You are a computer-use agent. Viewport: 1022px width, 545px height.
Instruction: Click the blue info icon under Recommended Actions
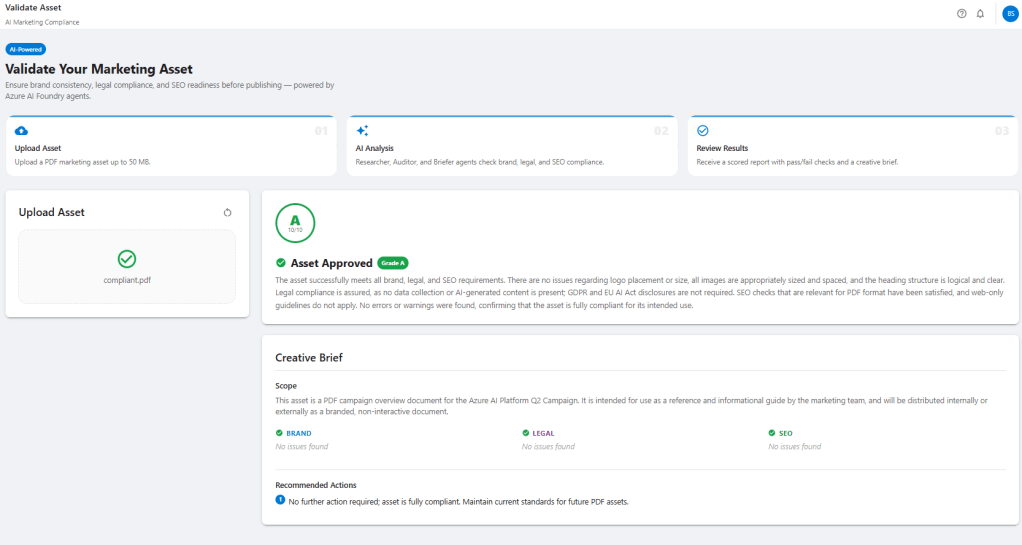[x=280, y=499]
